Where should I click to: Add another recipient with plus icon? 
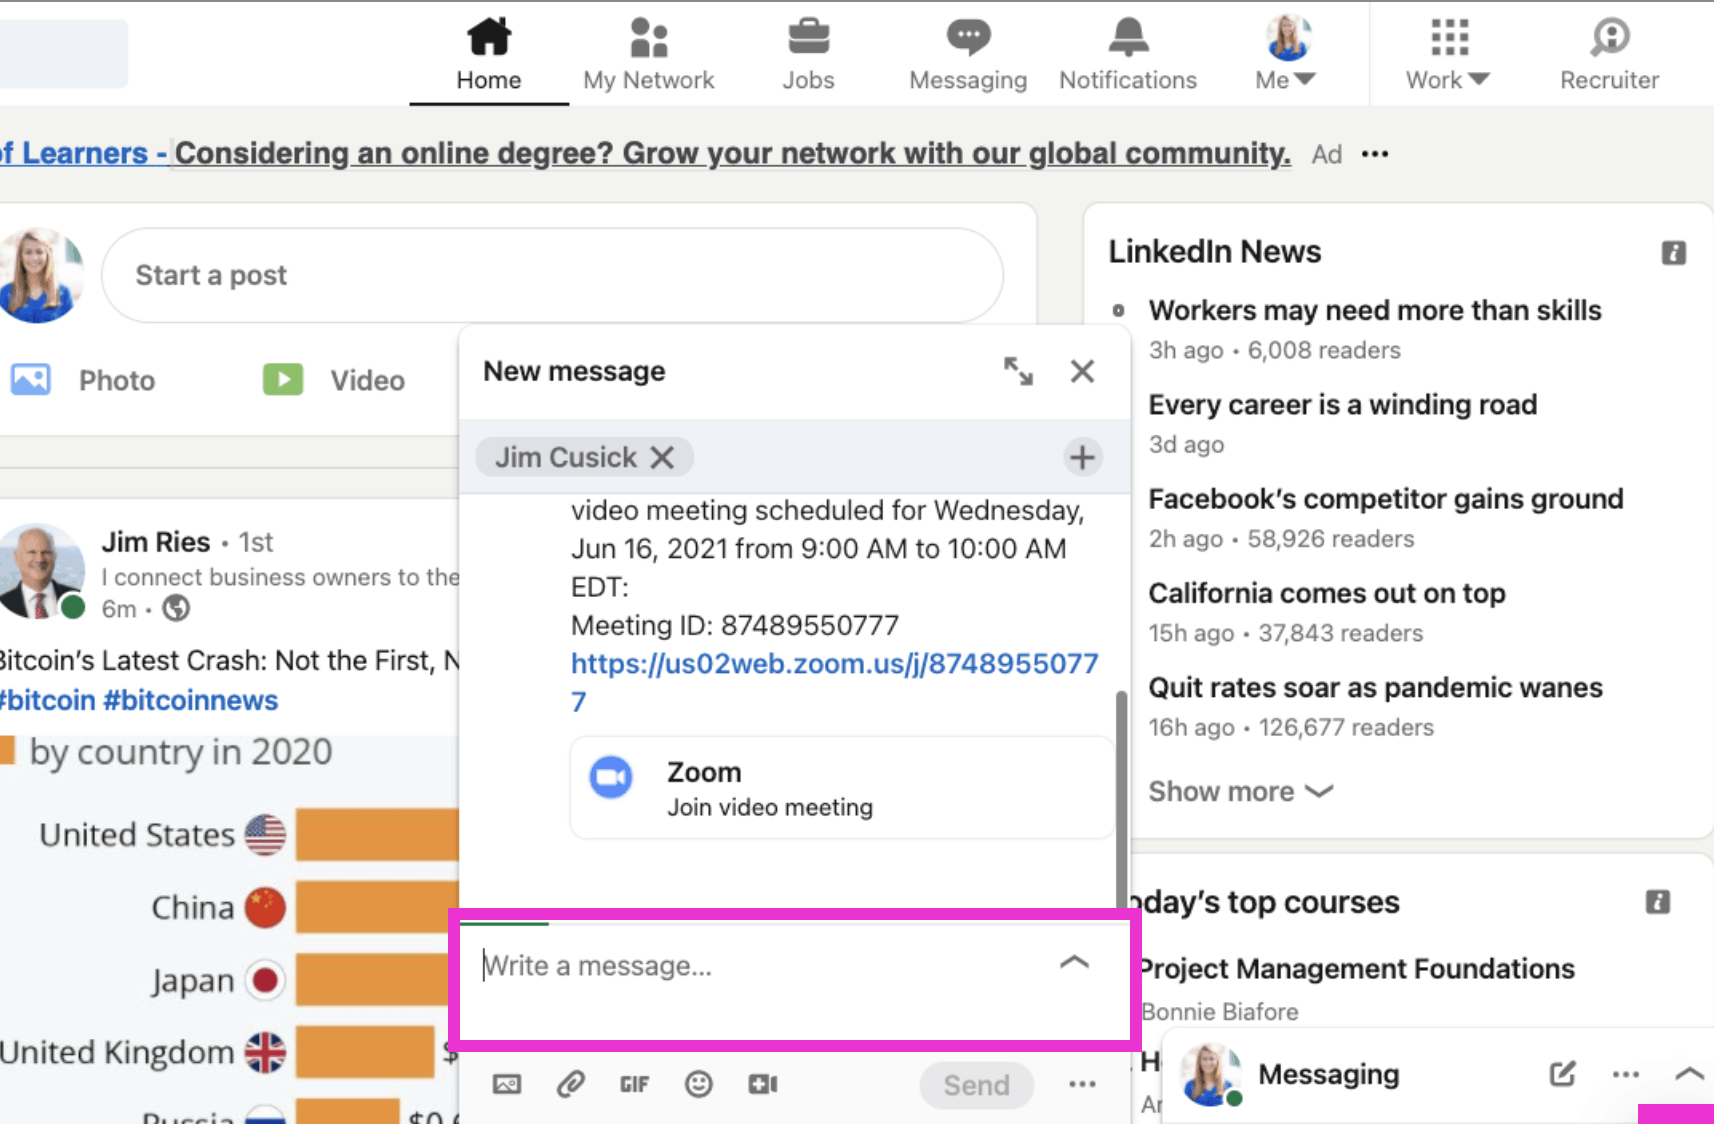1082,457
